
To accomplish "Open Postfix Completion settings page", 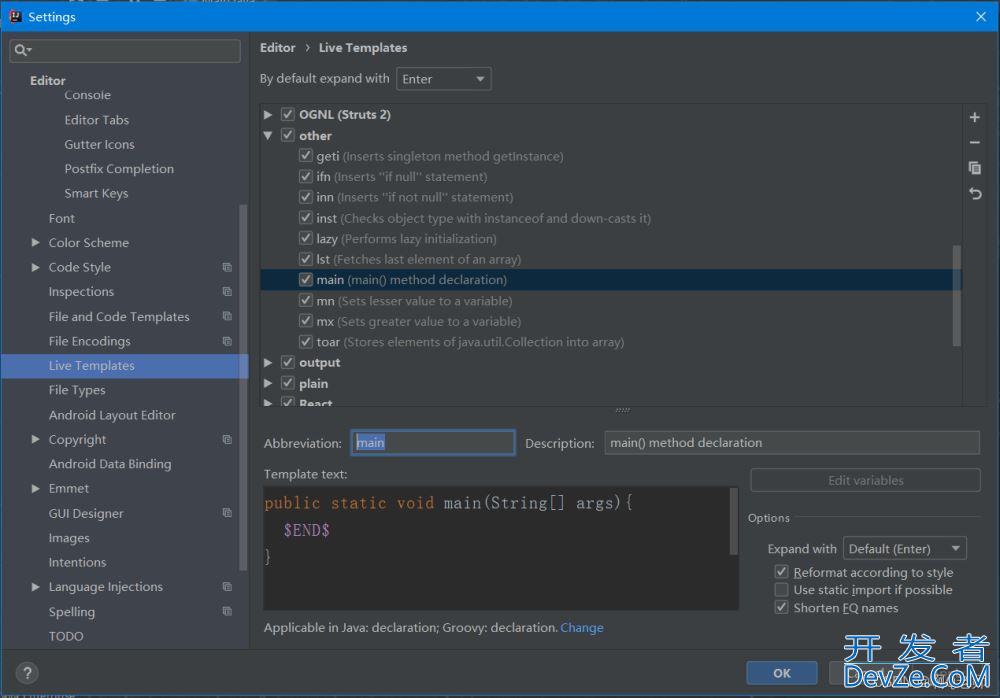I will [119, 169].
